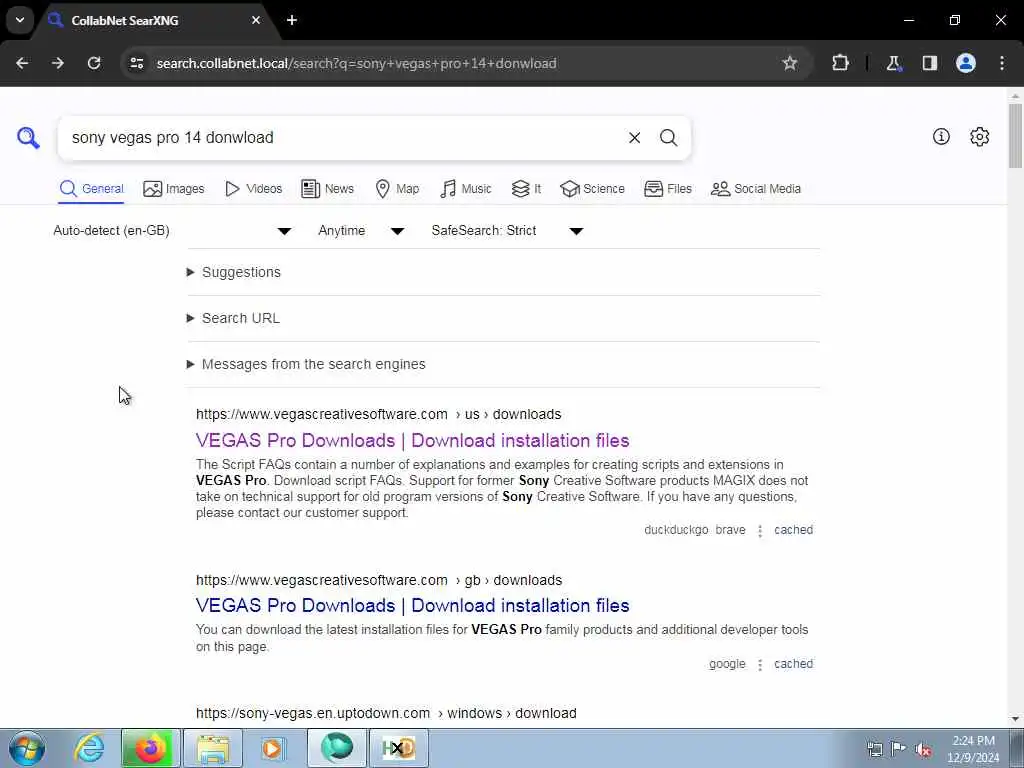Click the network tray icon
The image size is (1024, 768).
(874, 749)
